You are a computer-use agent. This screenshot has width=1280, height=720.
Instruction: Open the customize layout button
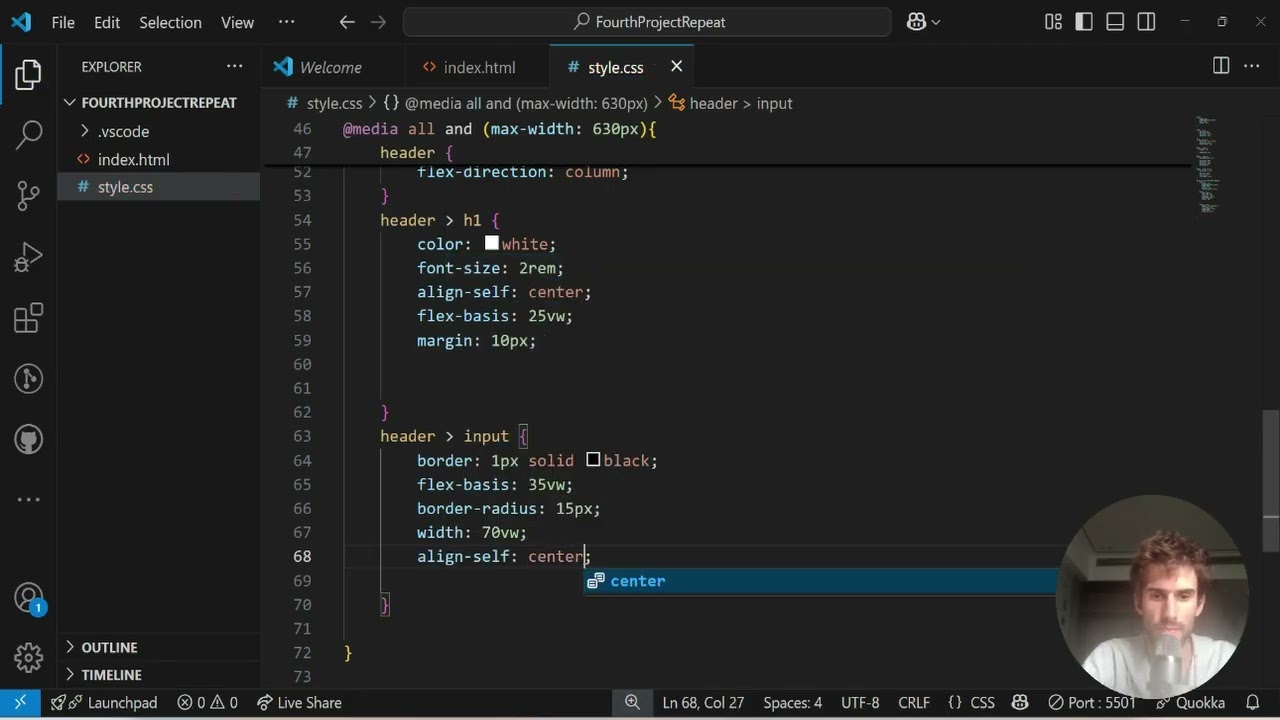click(1053, 22)
